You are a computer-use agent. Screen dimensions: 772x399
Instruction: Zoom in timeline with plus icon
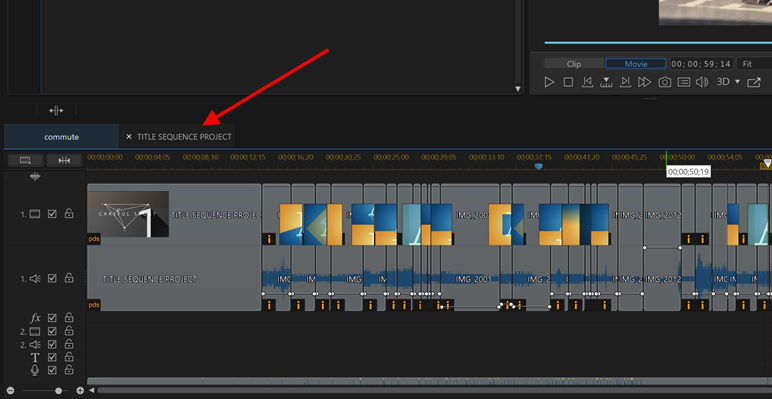pyautogui.click(x=80, y=391)
